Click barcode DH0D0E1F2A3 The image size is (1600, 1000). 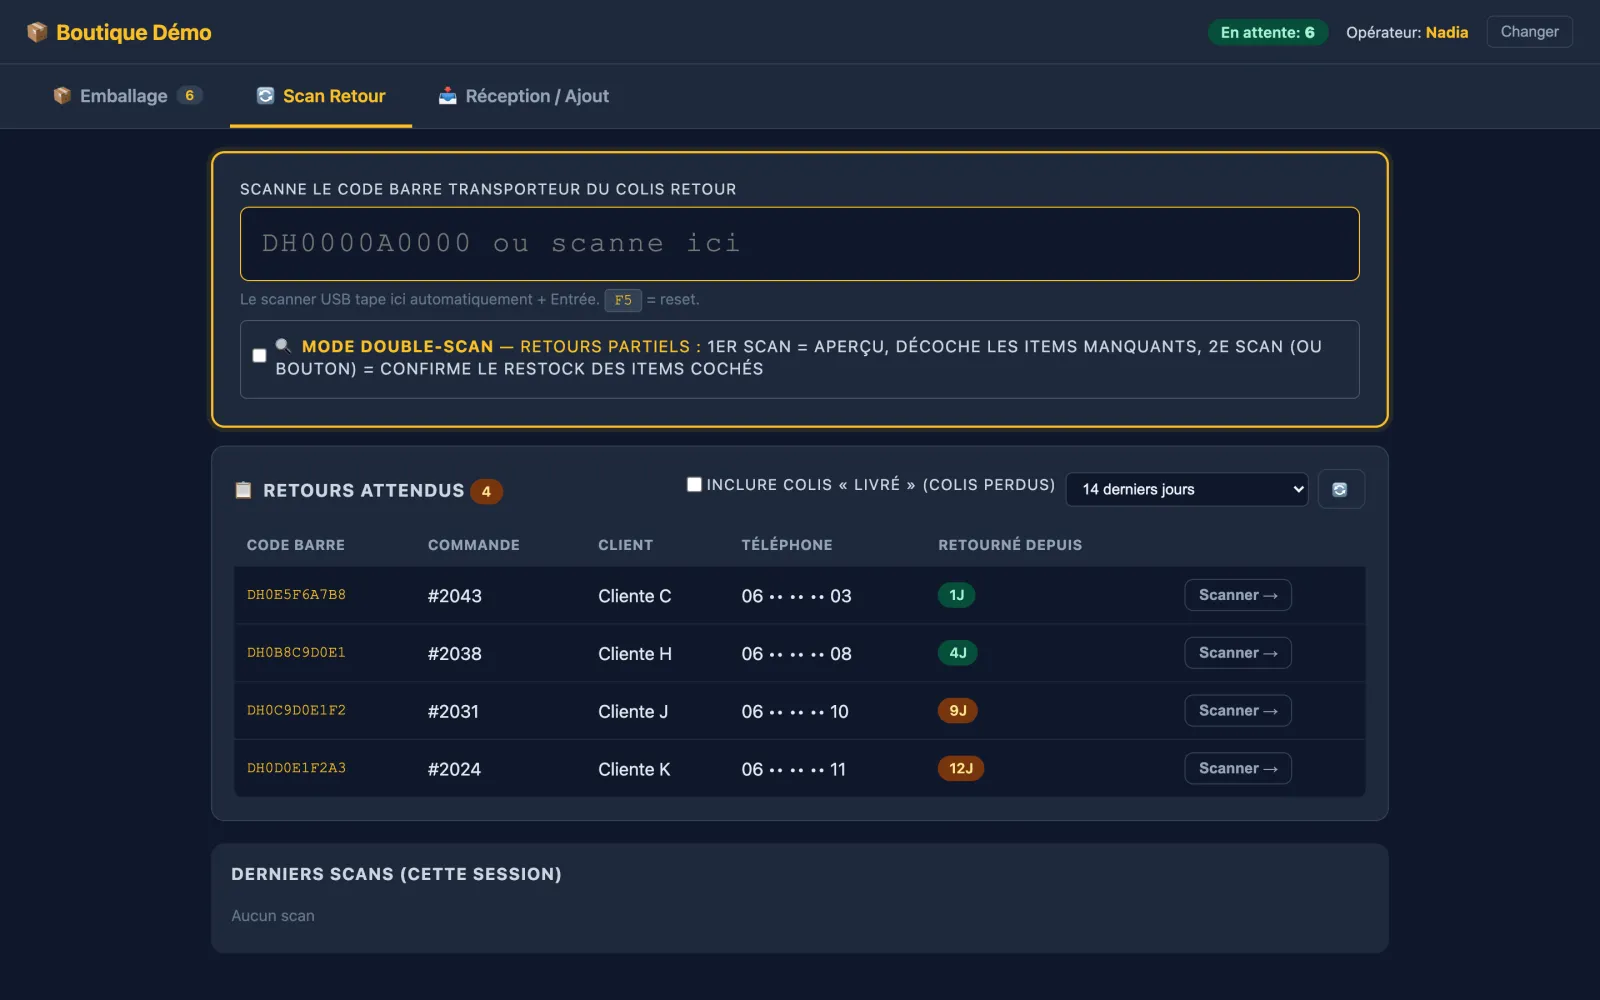tap(296, 768)
